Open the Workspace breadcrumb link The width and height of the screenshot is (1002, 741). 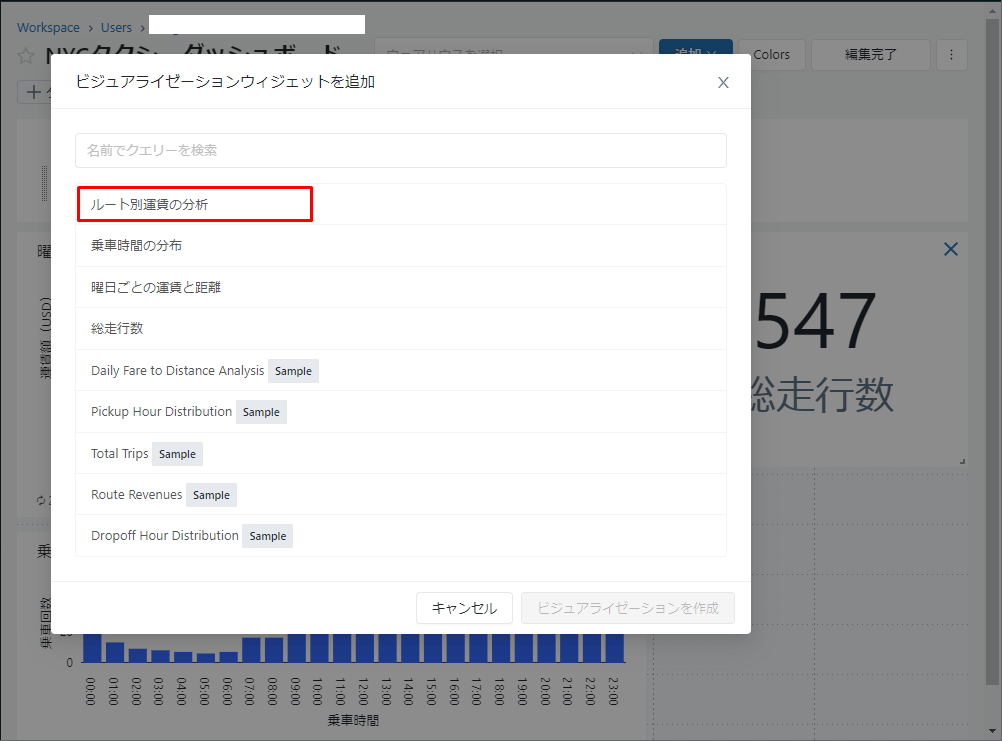click(47, 27)
